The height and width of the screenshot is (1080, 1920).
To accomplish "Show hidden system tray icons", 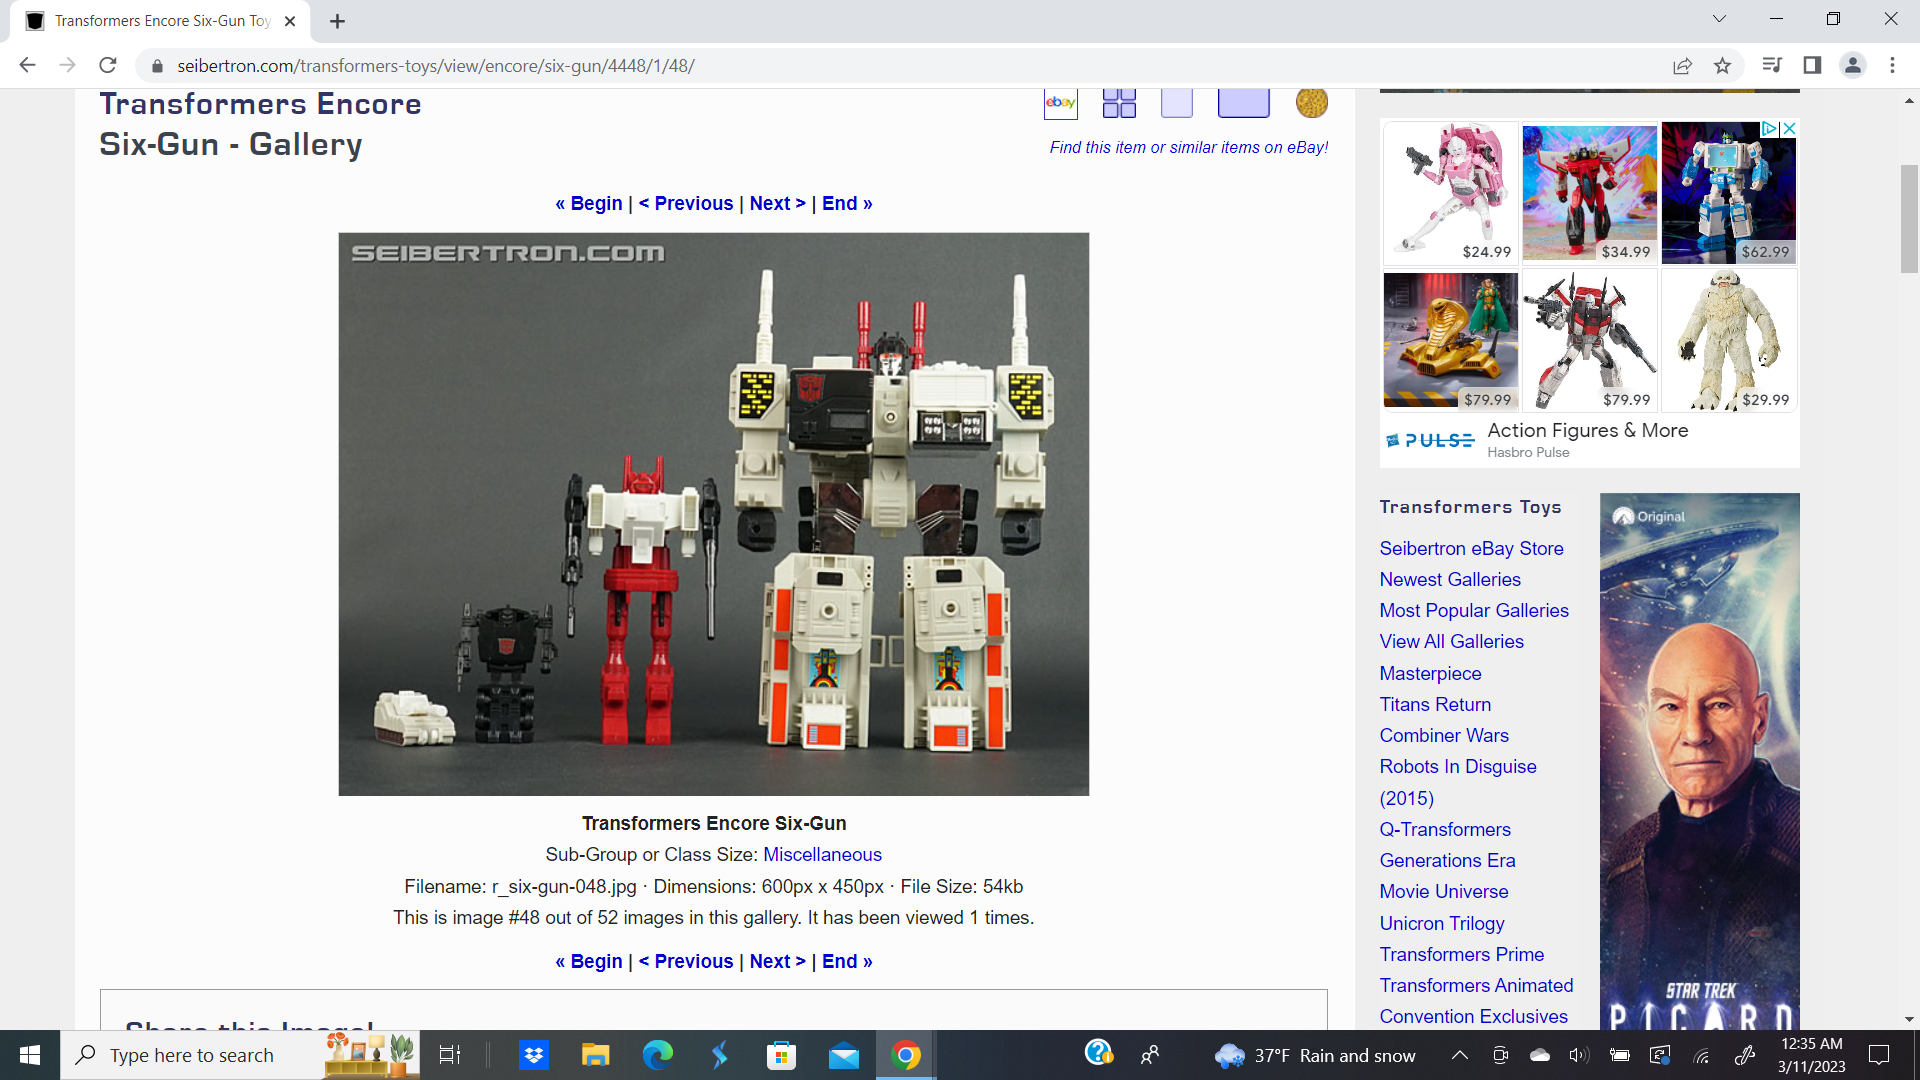I will pyautogui.click(x=1459, y=1055).
